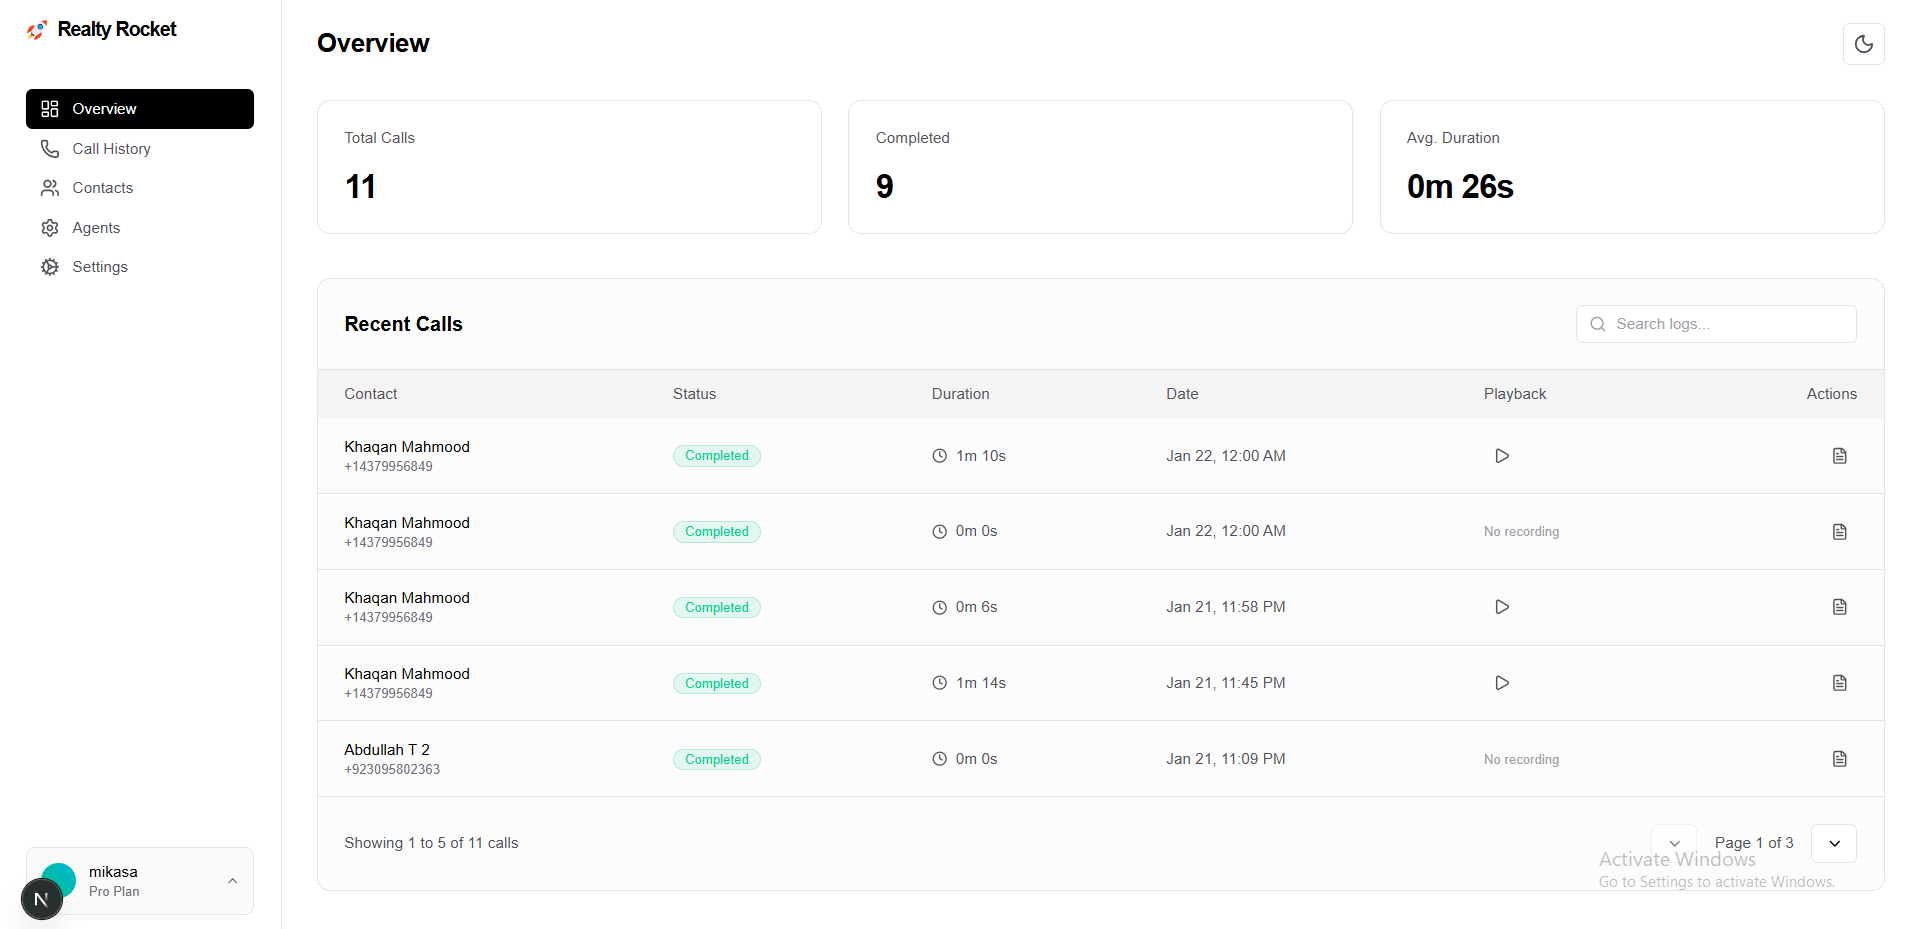
Task: Click No recording in Abdullah T 2 row
Action: click(1522, 760)
